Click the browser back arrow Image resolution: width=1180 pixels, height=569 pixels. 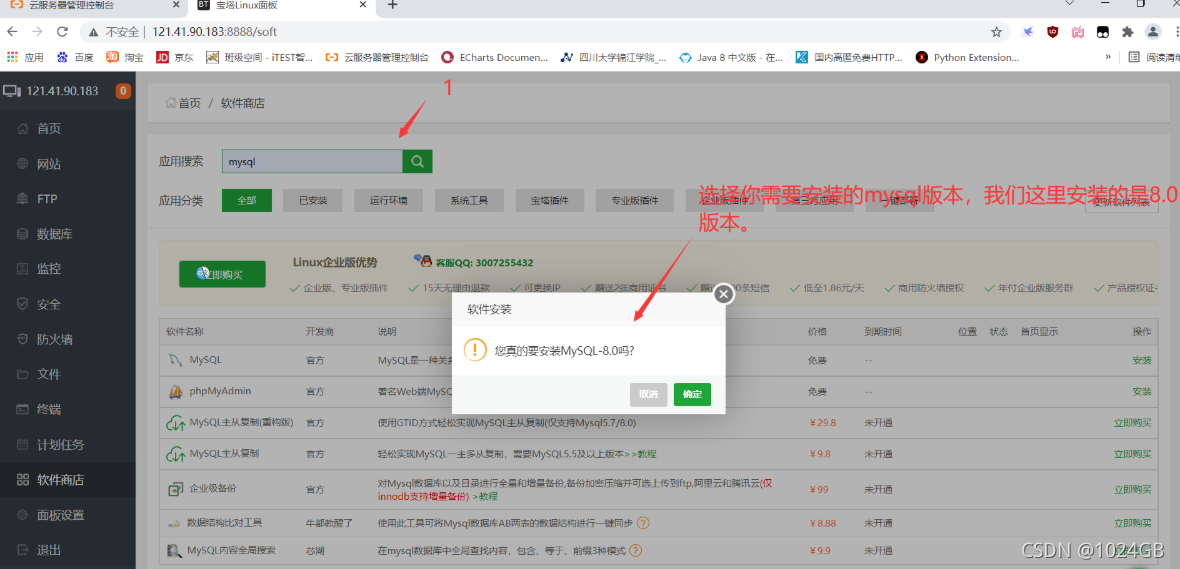coord(12,32)
